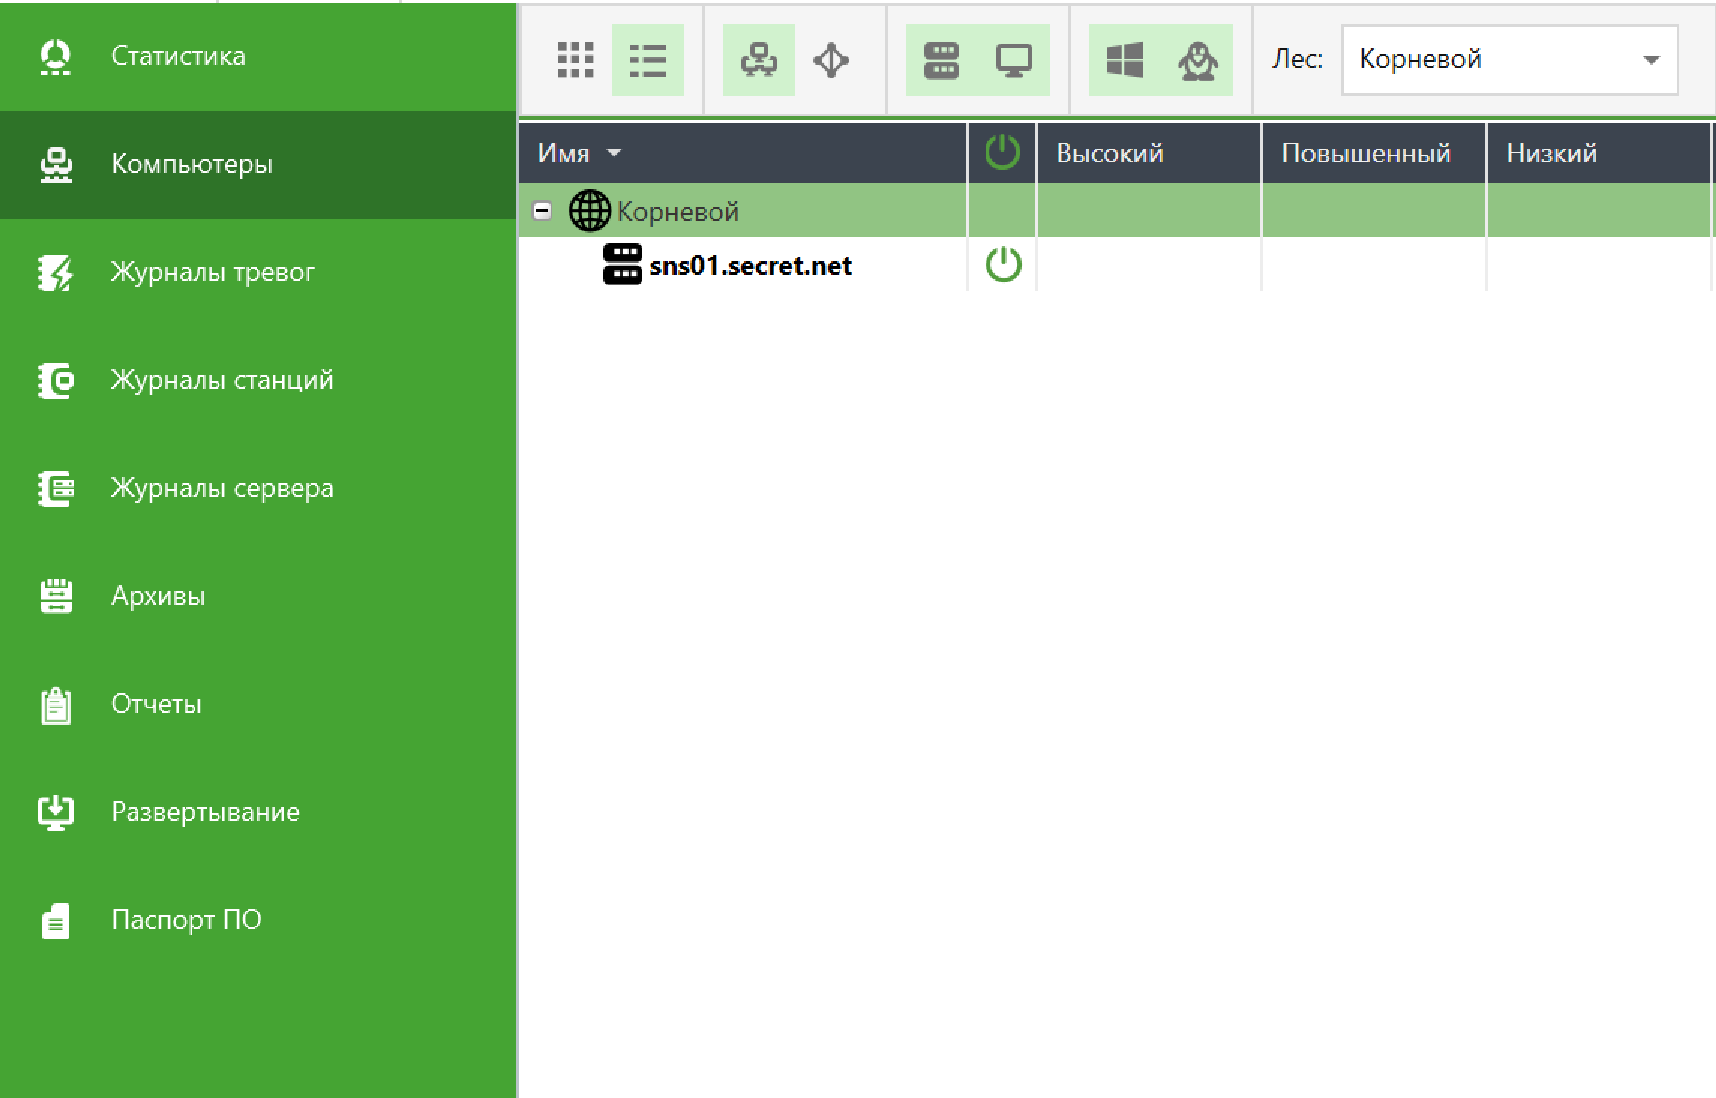Open the Журналы тревог section
Viewport: 1716px width, 1098px height.
coord(212,272)
